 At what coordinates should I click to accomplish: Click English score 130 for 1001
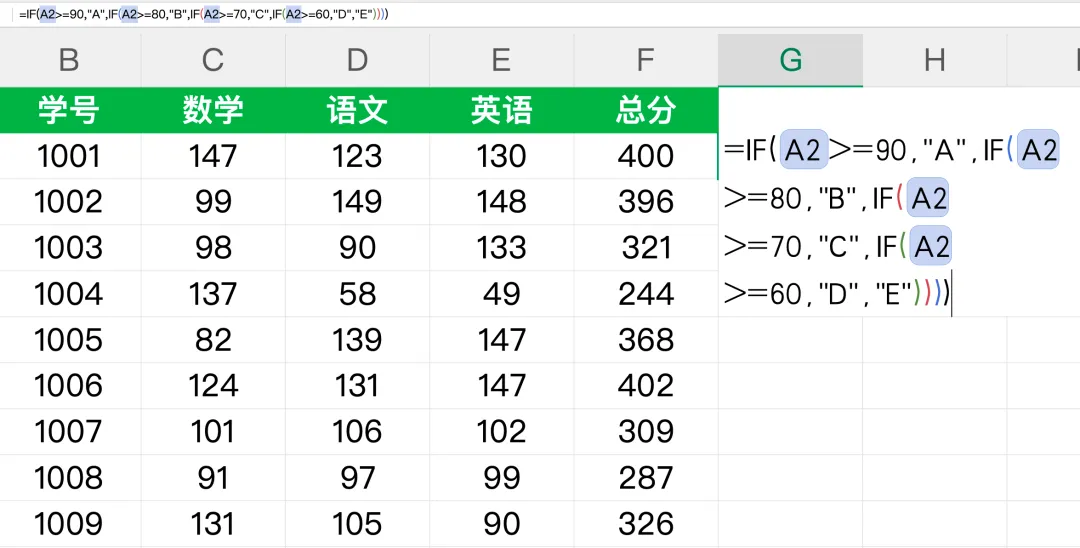501,156
